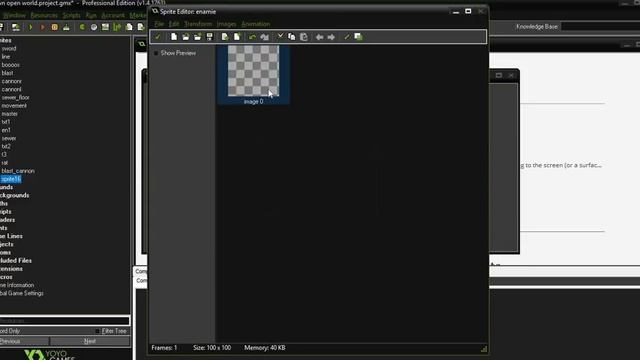Click 'Size: 100 x 100' status text
640x360 pixels.
click(212, 348)
